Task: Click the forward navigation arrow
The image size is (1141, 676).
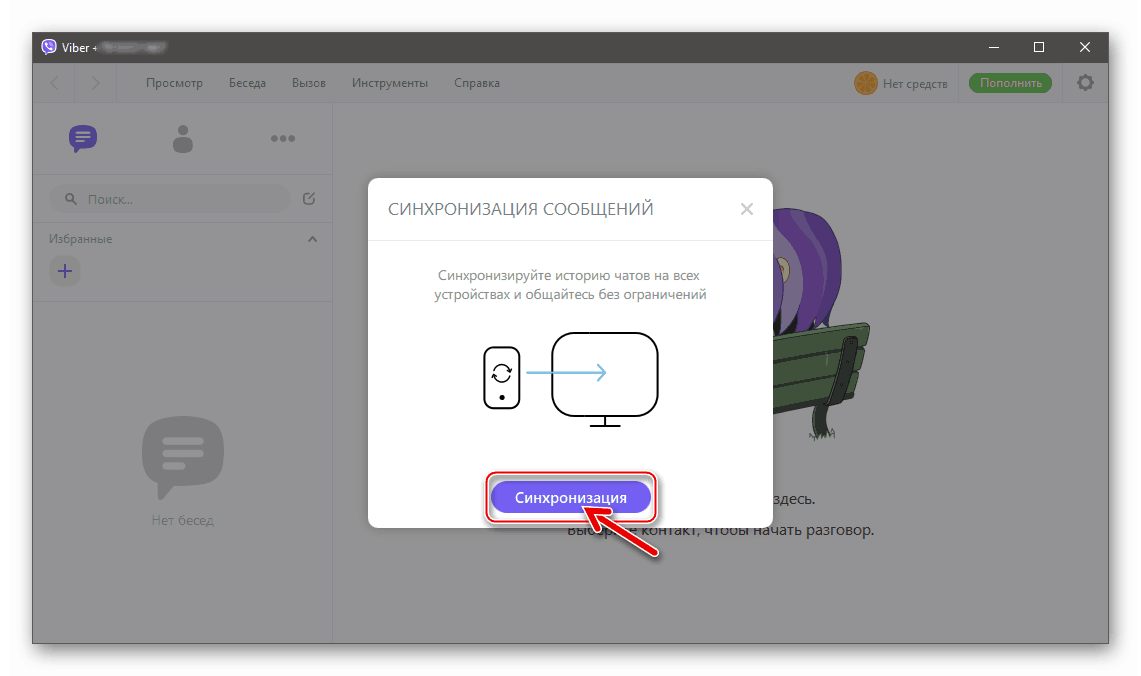Action: tap(95, 83)
